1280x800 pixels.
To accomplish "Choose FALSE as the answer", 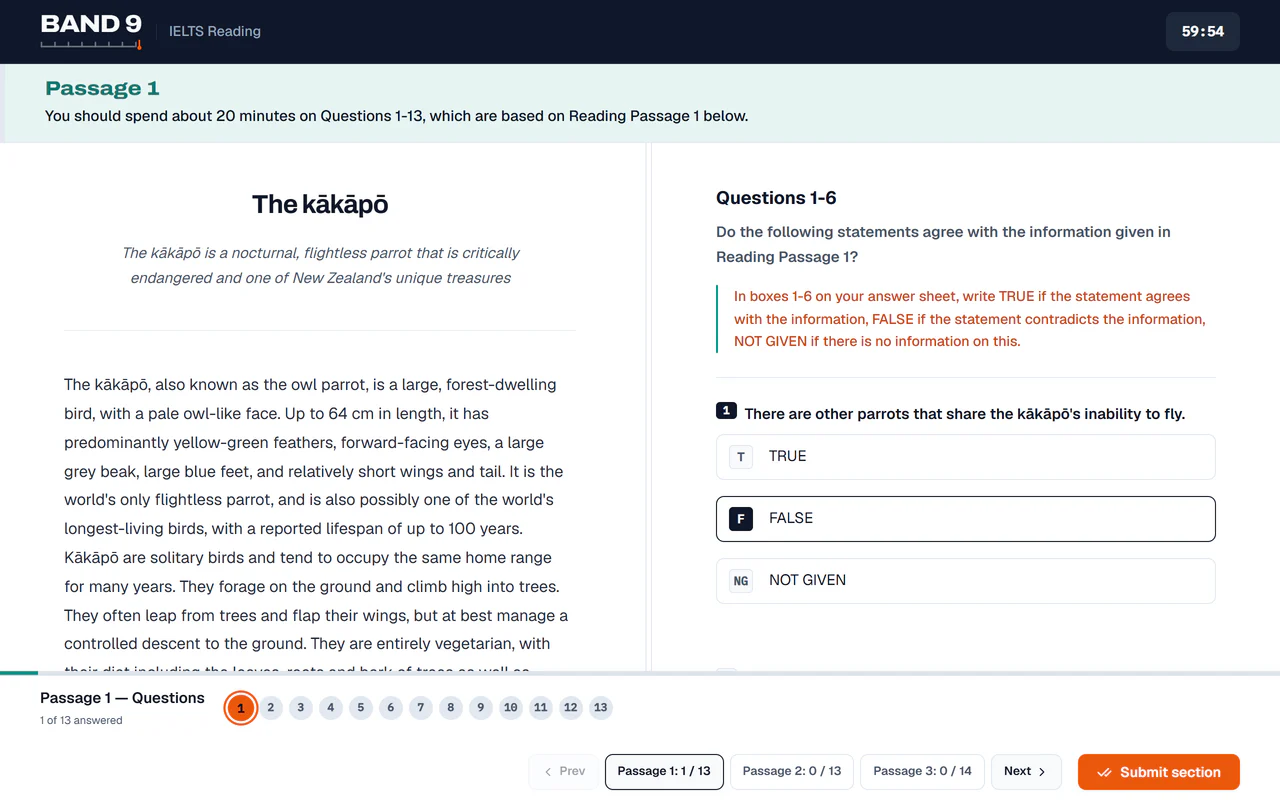I will point(966,519).
